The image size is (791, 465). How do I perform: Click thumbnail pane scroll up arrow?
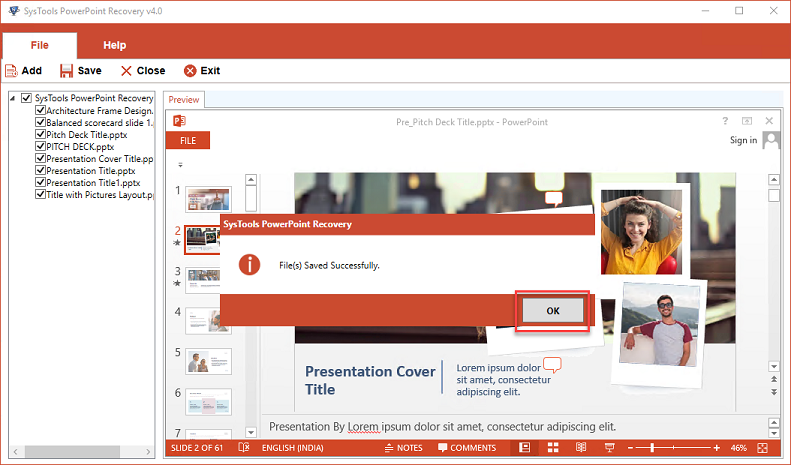(251, 180)
